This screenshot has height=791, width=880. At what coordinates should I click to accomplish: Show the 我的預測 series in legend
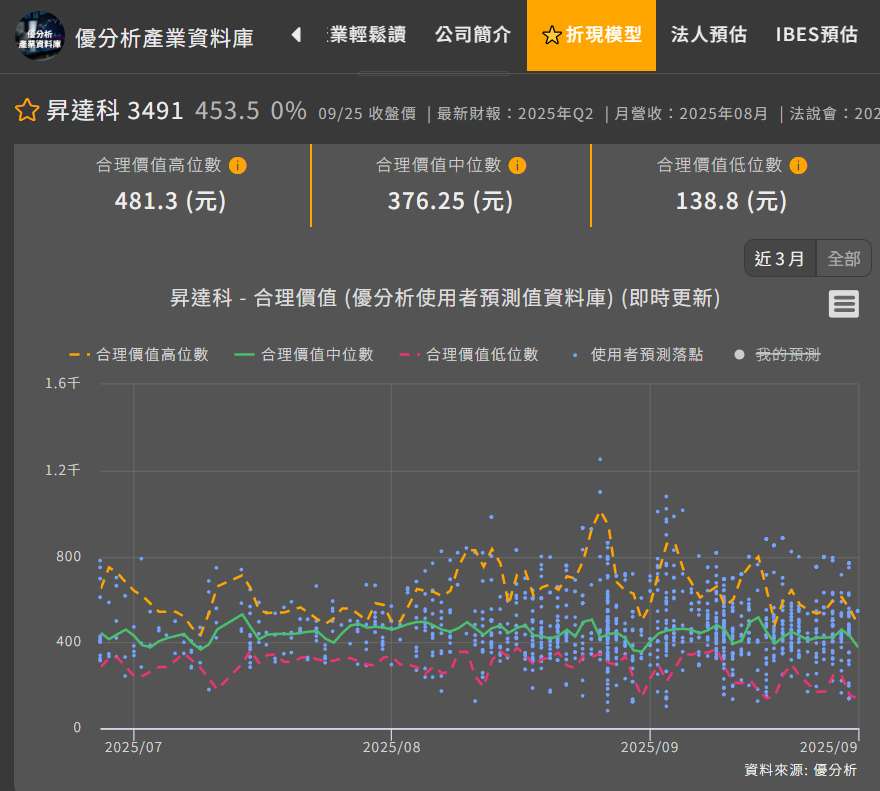pos(778,354)
